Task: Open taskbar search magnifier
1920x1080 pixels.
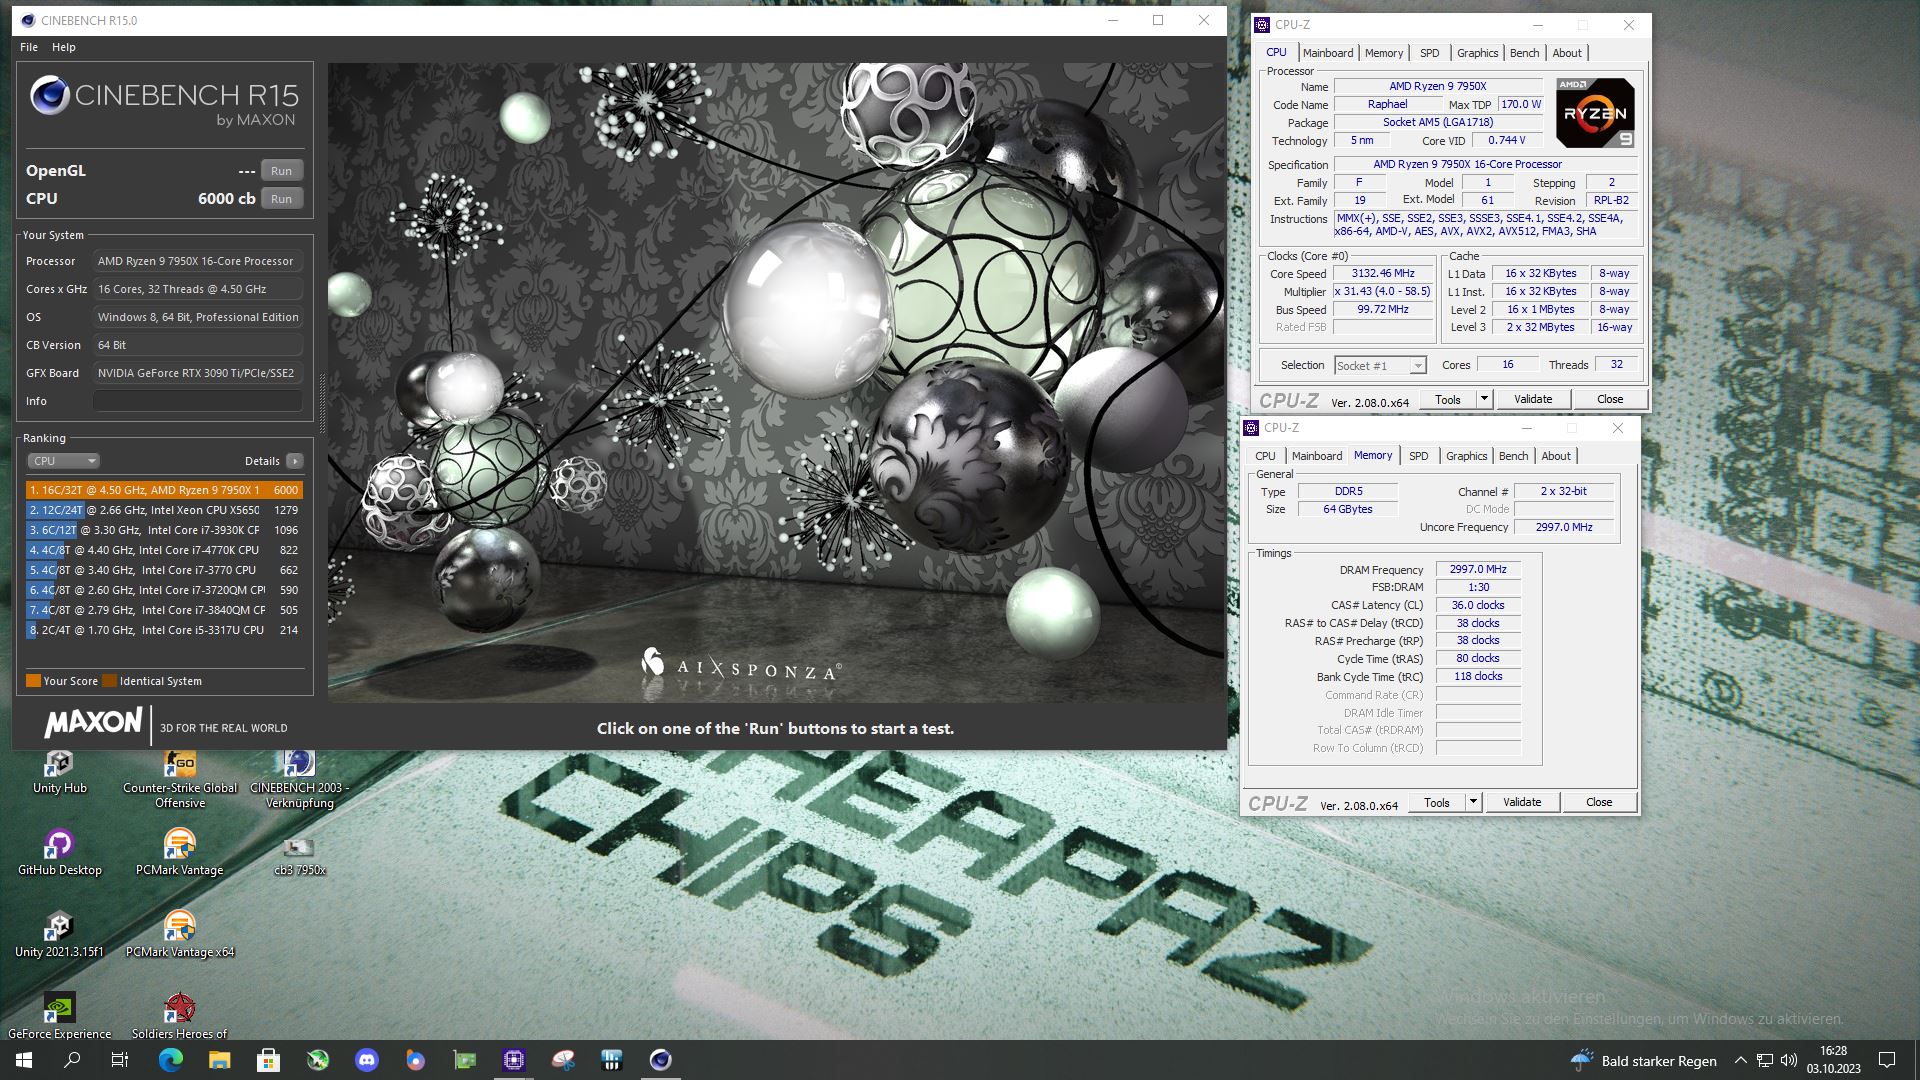Action: click(x=72, y=1060)
